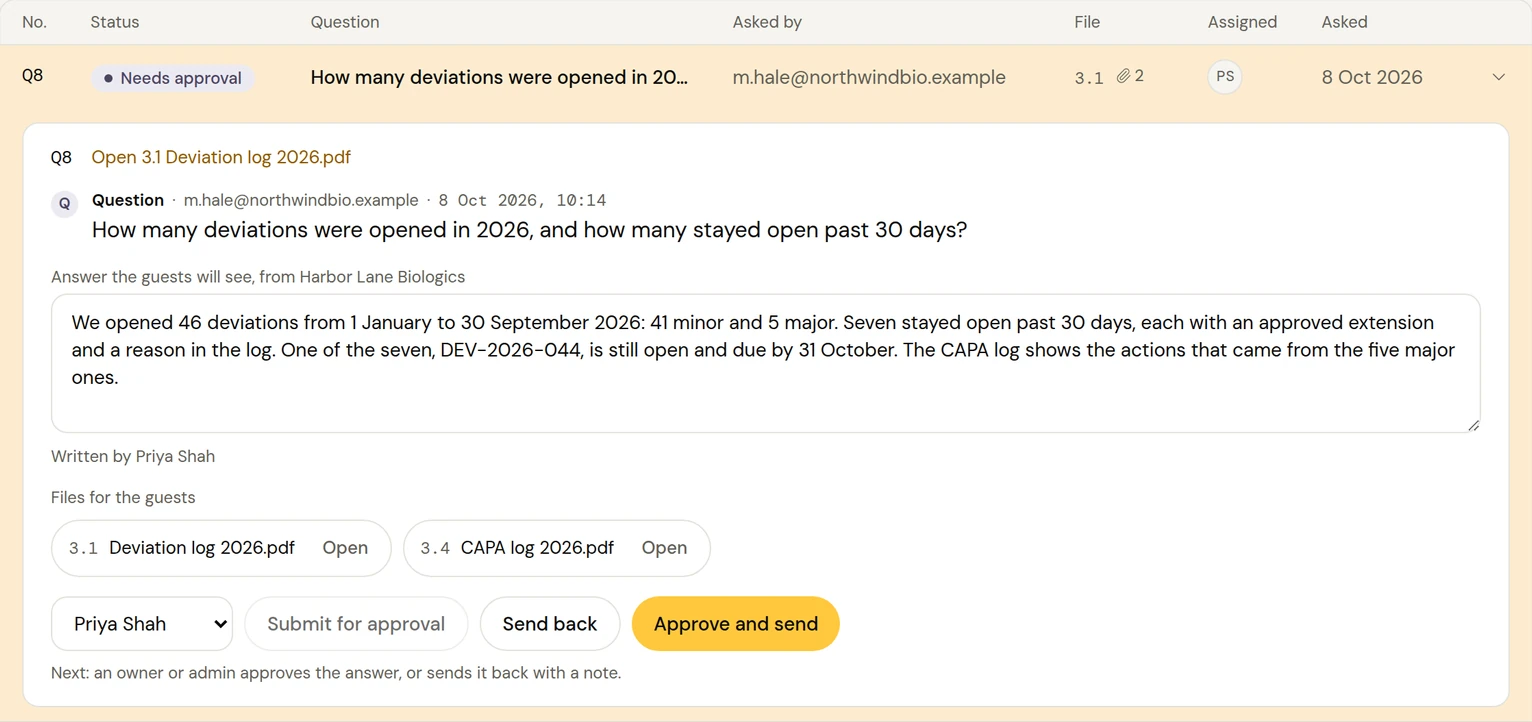Open the 3.1 Deviation log 2026.pdf header link
Viewport: 1532px width, 722px height.
point(221,157)
